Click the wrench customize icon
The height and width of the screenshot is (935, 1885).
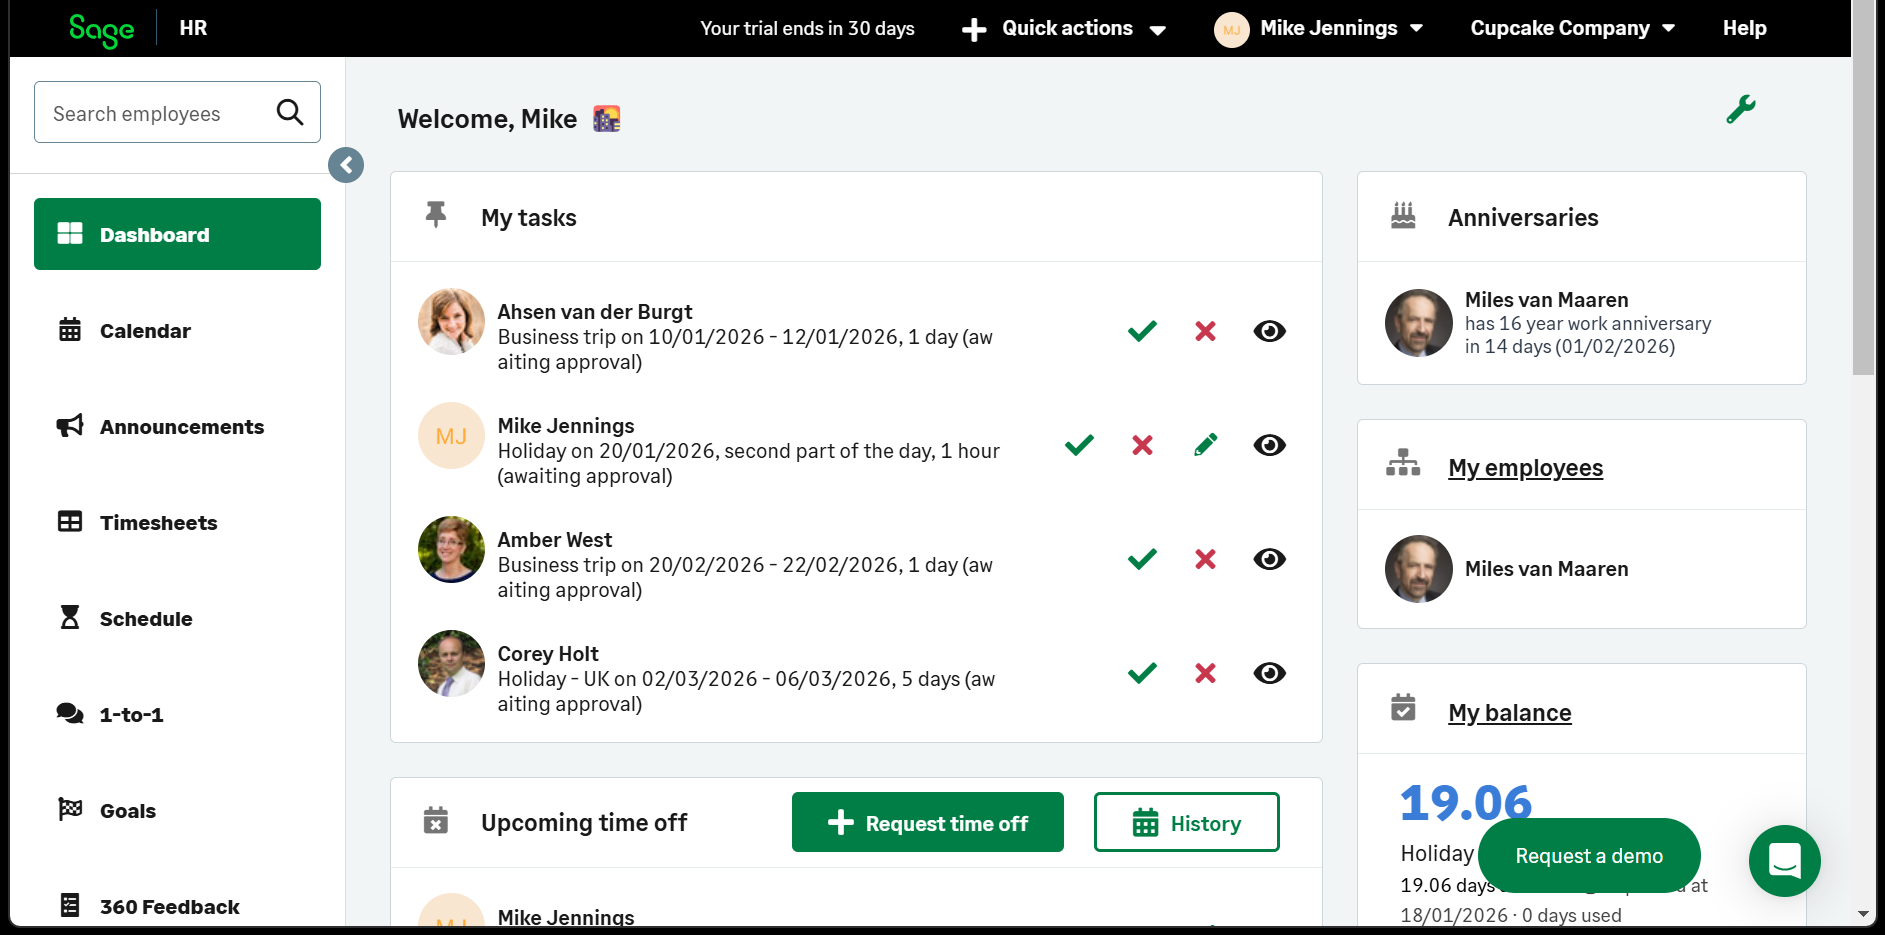click(1742, 109)
